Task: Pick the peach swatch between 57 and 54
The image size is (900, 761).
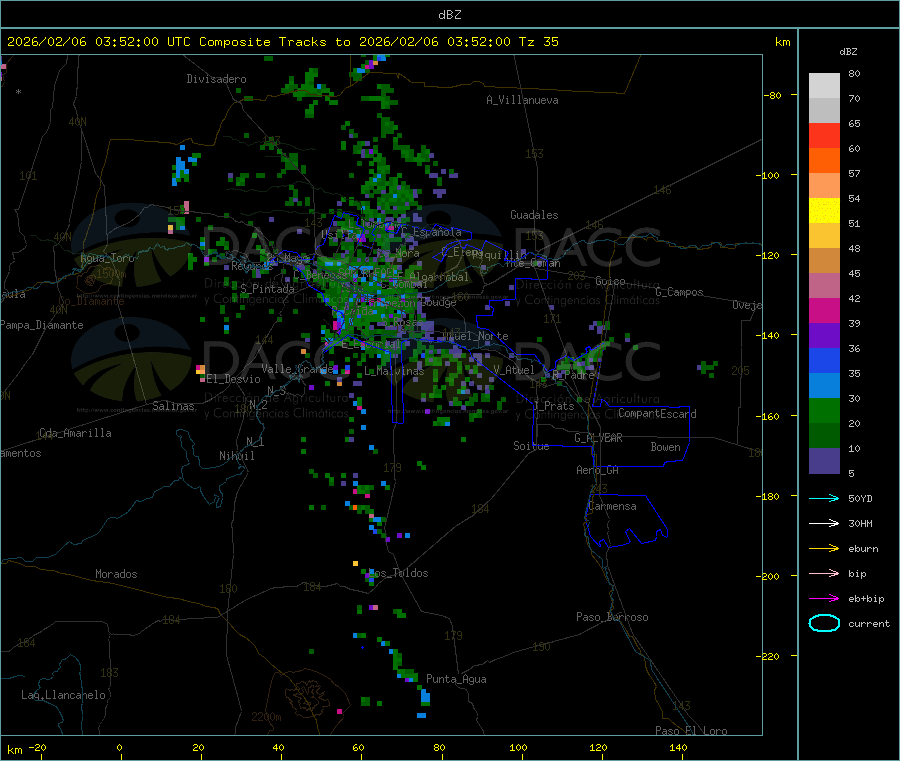Action: click(824, 185)
